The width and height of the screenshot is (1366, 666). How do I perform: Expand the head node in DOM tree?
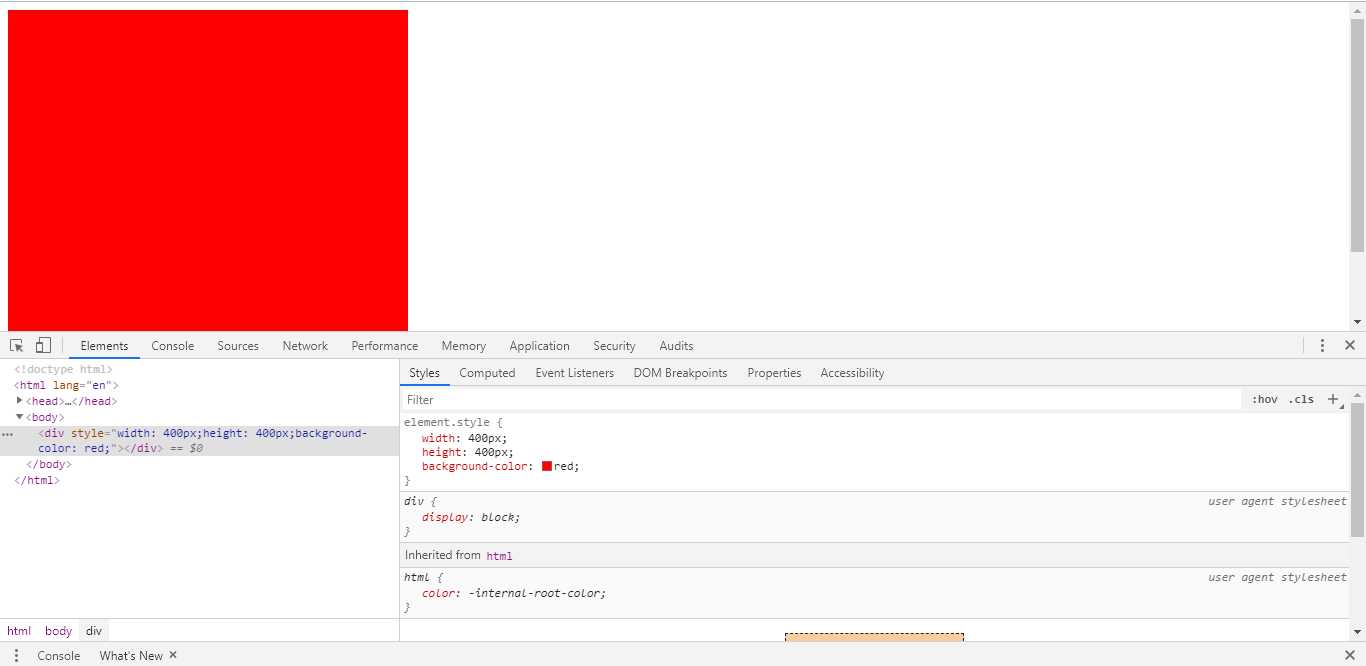click(19, 400)
